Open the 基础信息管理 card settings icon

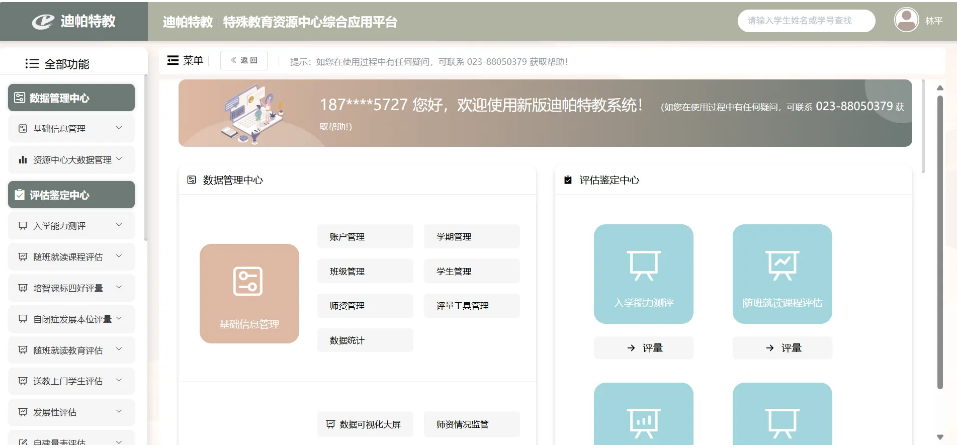(x=248, y=281)
